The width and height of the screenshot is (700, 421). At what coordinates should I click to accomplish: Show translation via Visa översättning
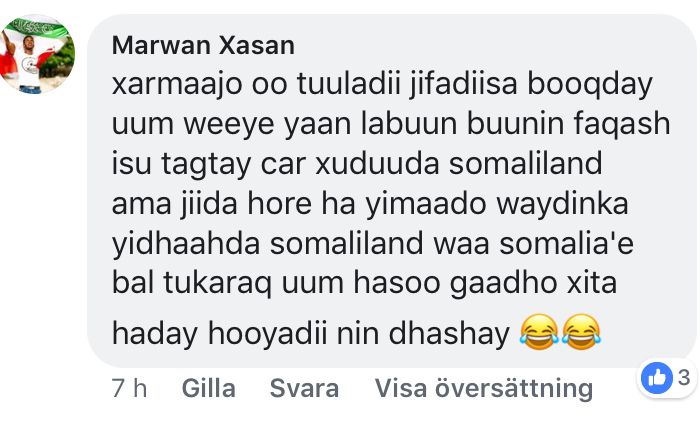click(x=483, y=388)
